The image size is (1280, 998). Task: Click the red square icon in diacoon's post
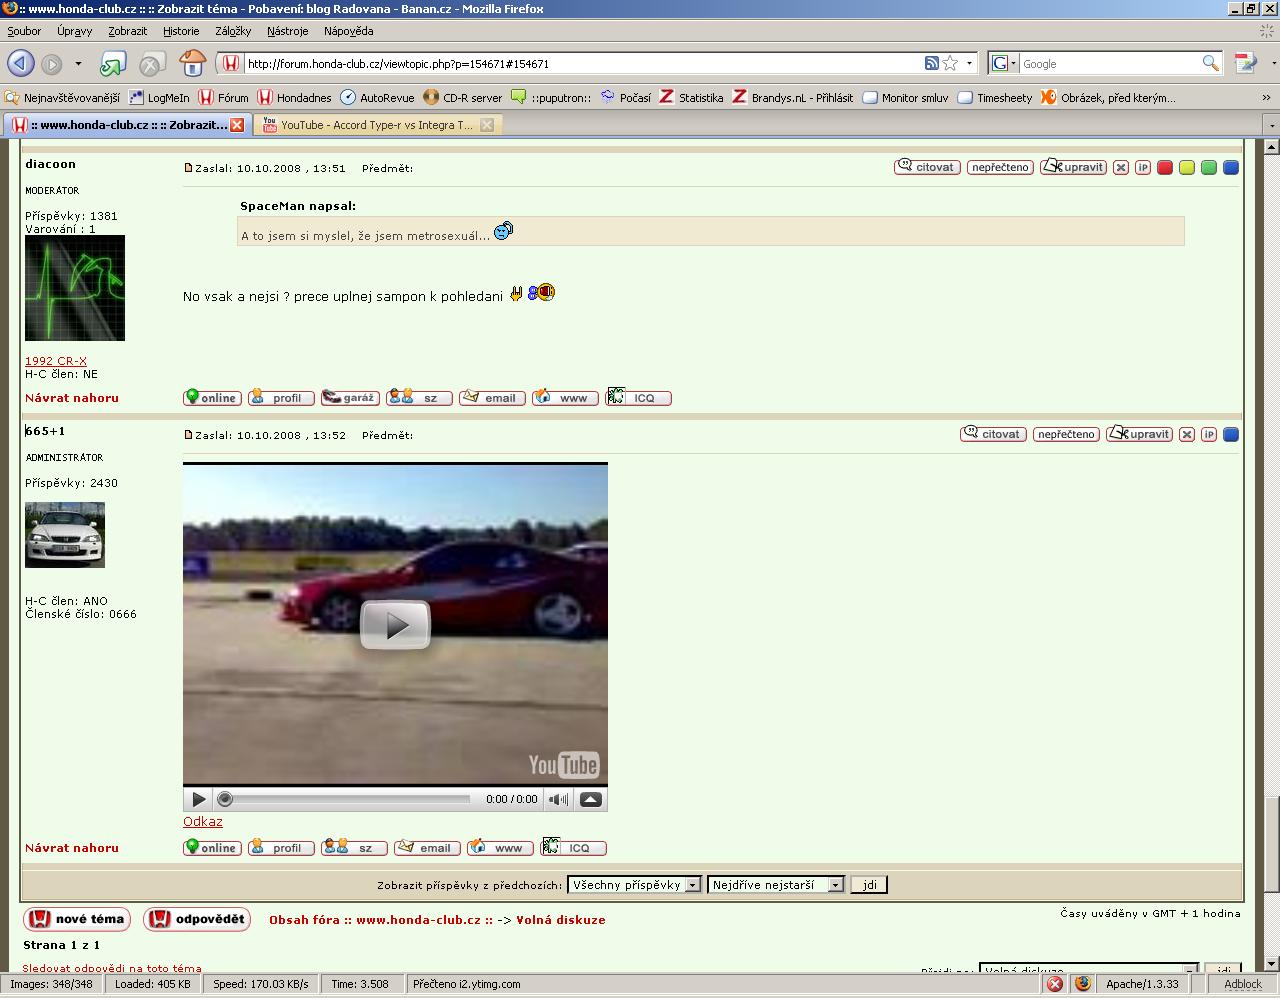(x=1165, y=168)
